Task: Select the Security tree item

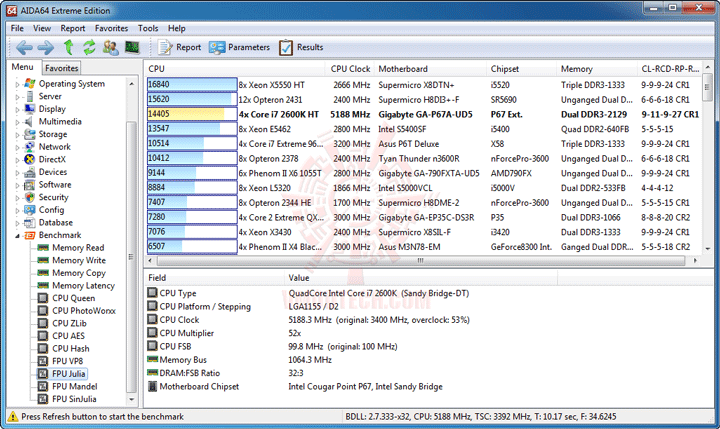Action: pyautogui.click(x=53, y=197)
